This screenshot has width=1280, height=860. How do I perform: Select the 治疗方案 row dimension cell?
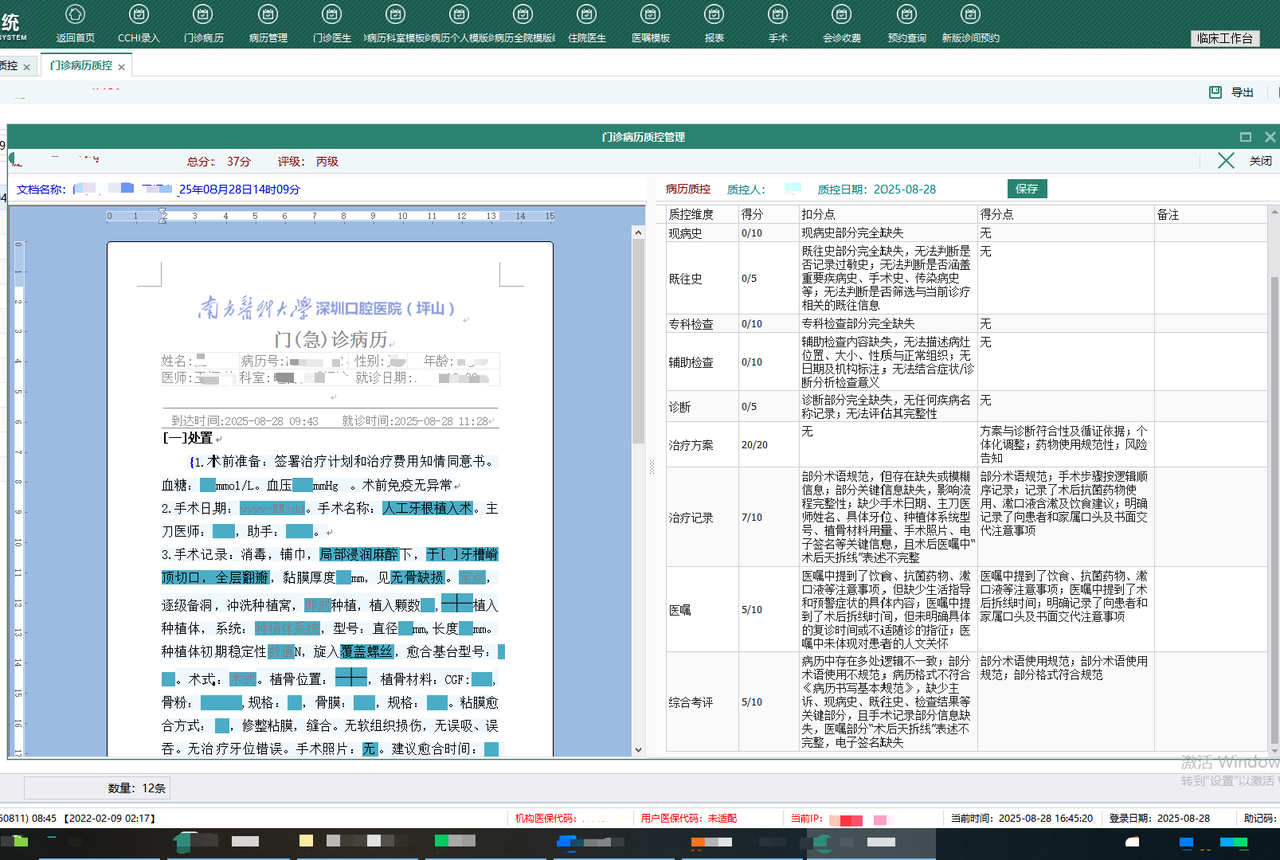pos(702,444)
